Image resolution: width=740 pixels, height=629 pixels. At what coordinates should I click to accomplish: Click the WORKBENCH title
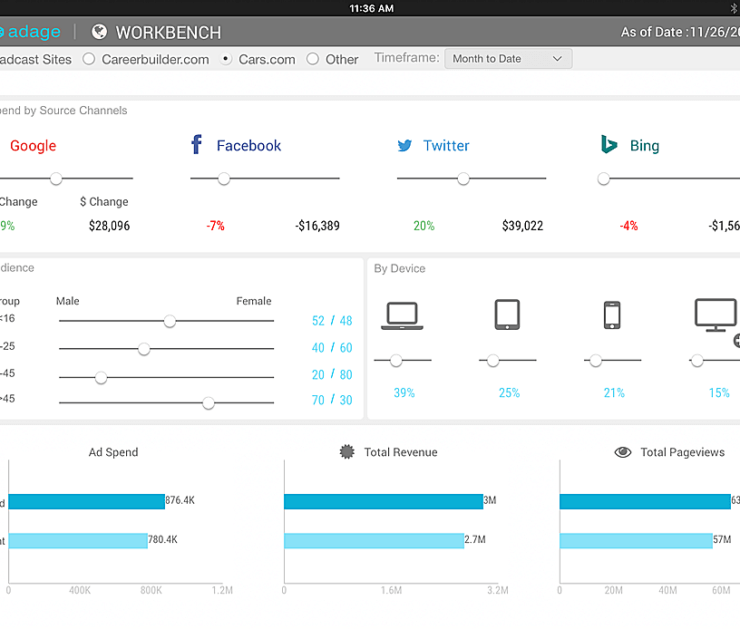pos(168,33)
